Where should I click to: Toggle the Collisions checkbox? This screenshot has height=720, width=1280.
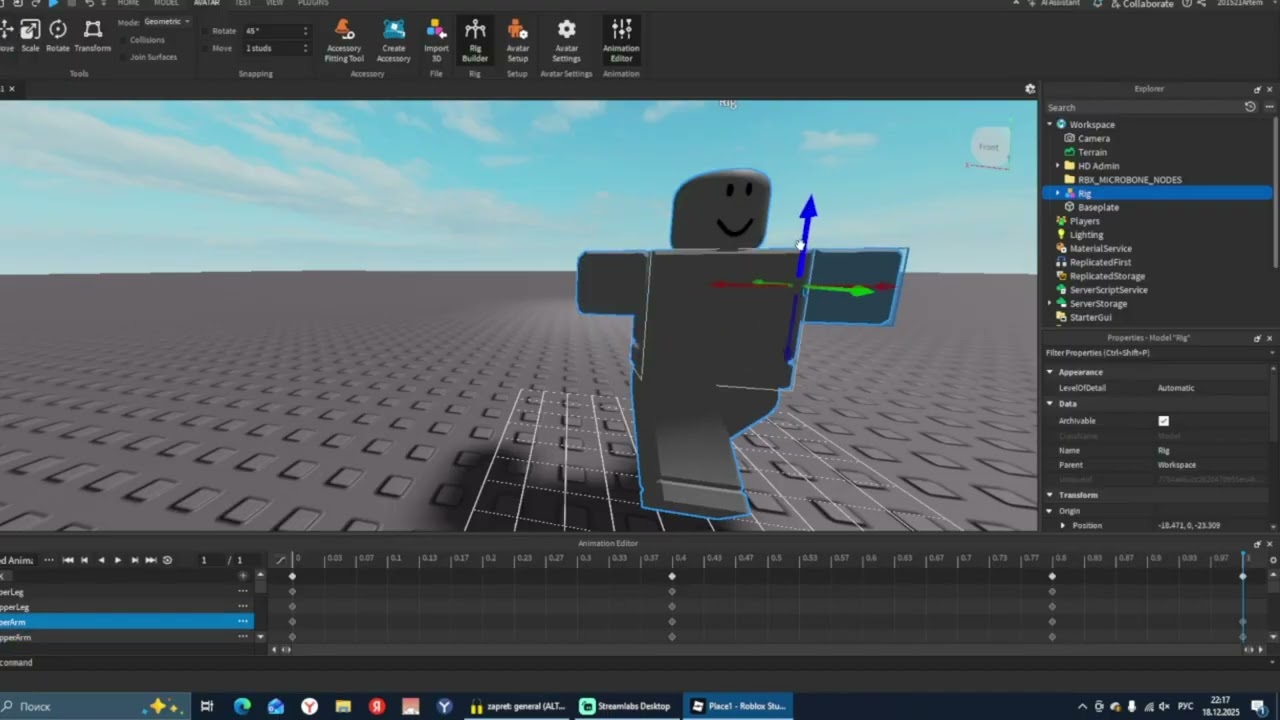click(x=124, y=40)
